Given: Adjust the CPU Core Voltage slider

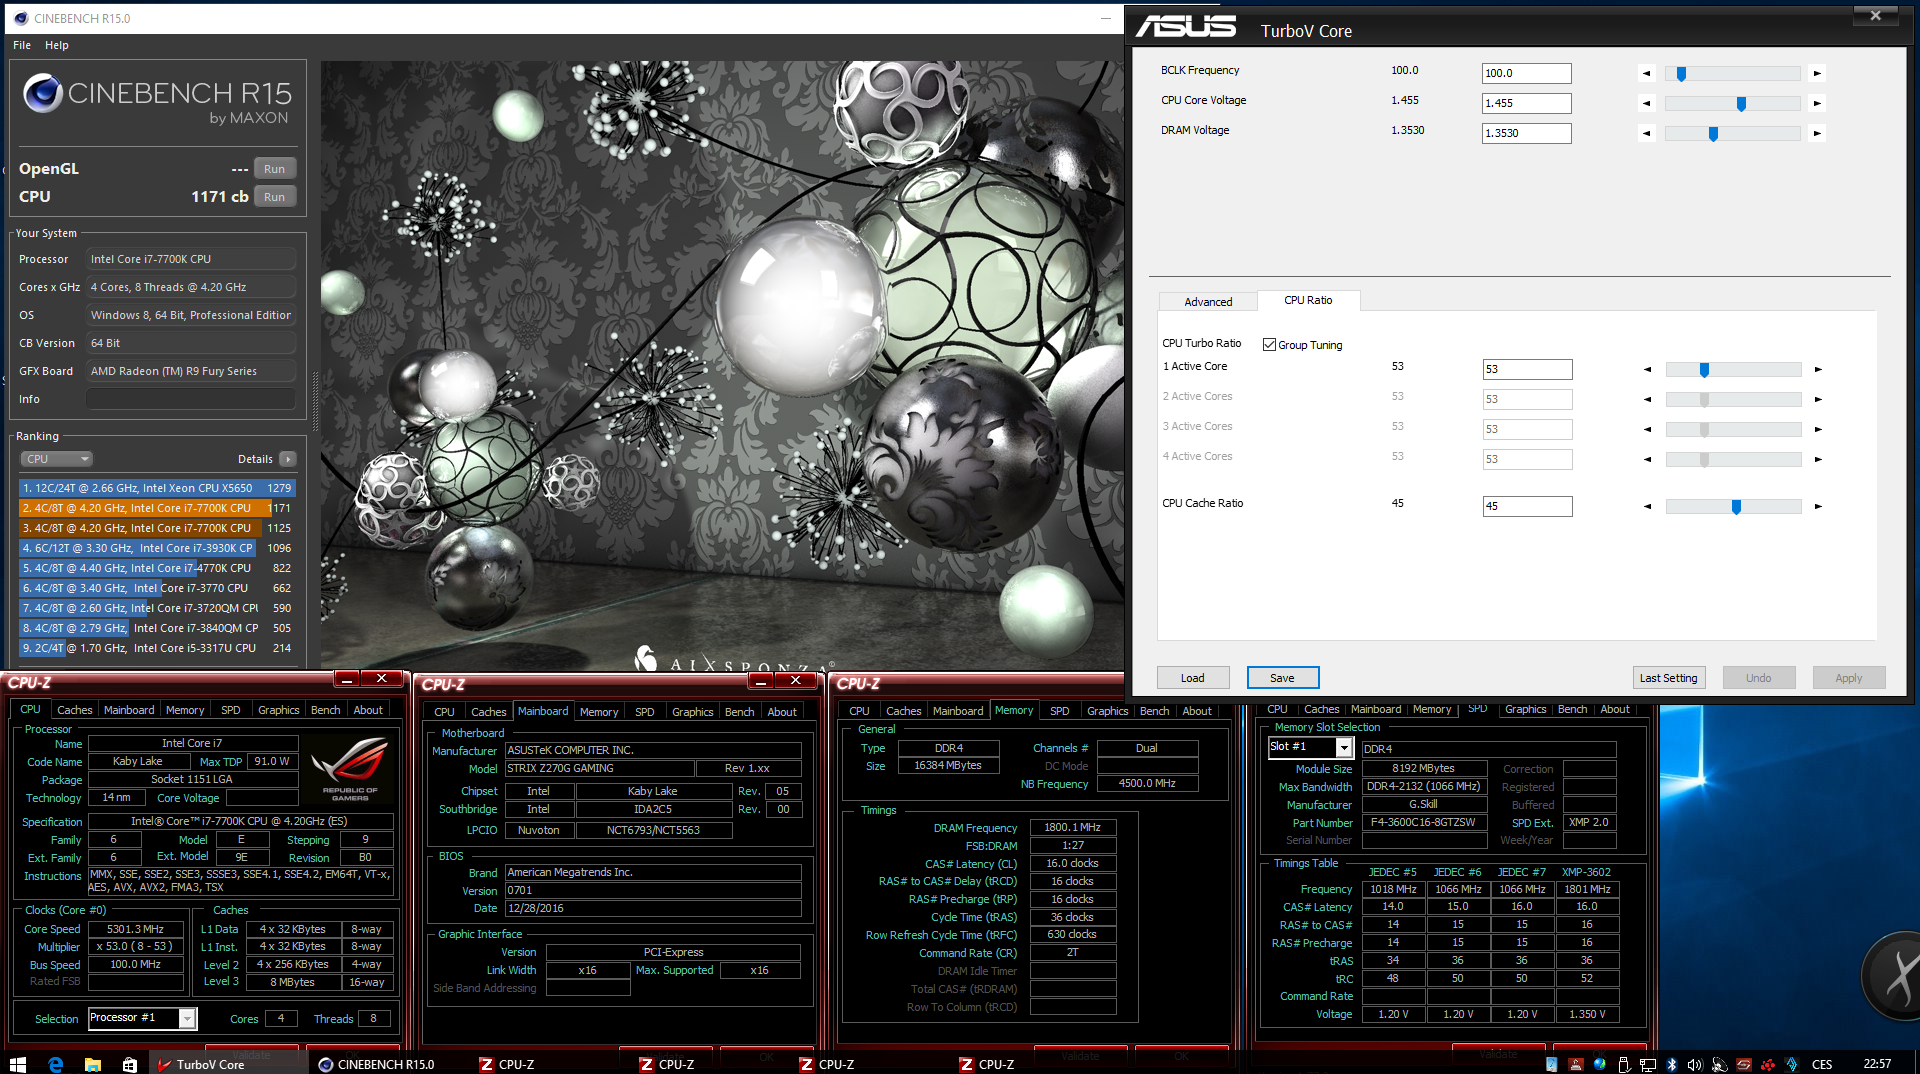Looking at the screenshot, I should 1732,103.
